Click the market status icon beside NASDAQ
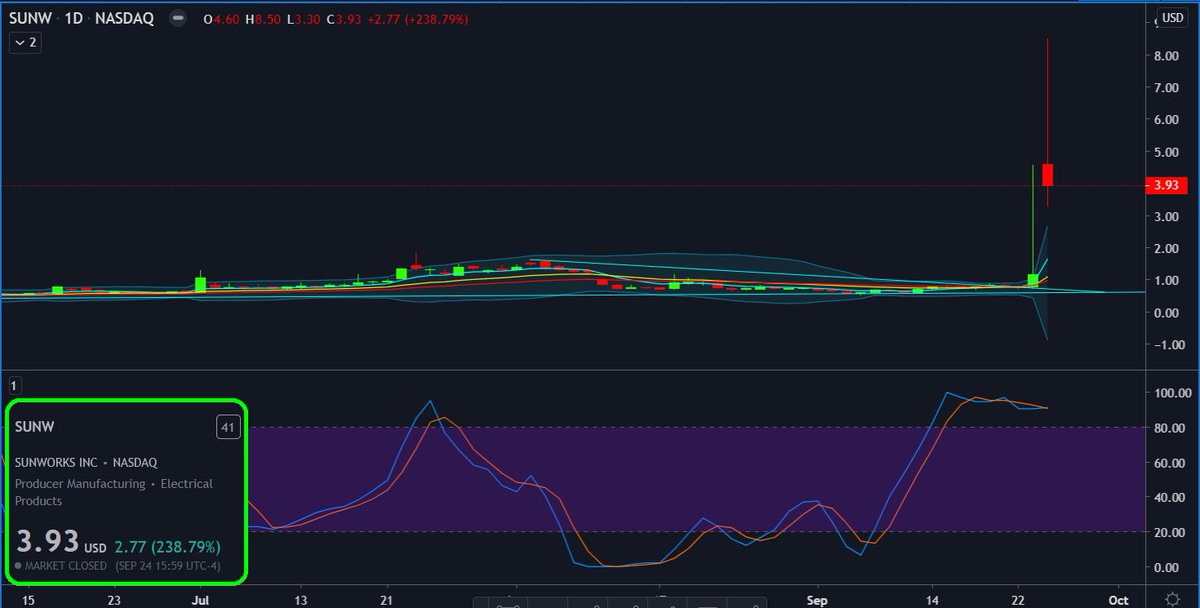Image resolution: width=1200 pixels, height=608 pixels. [x=178, y=19]
